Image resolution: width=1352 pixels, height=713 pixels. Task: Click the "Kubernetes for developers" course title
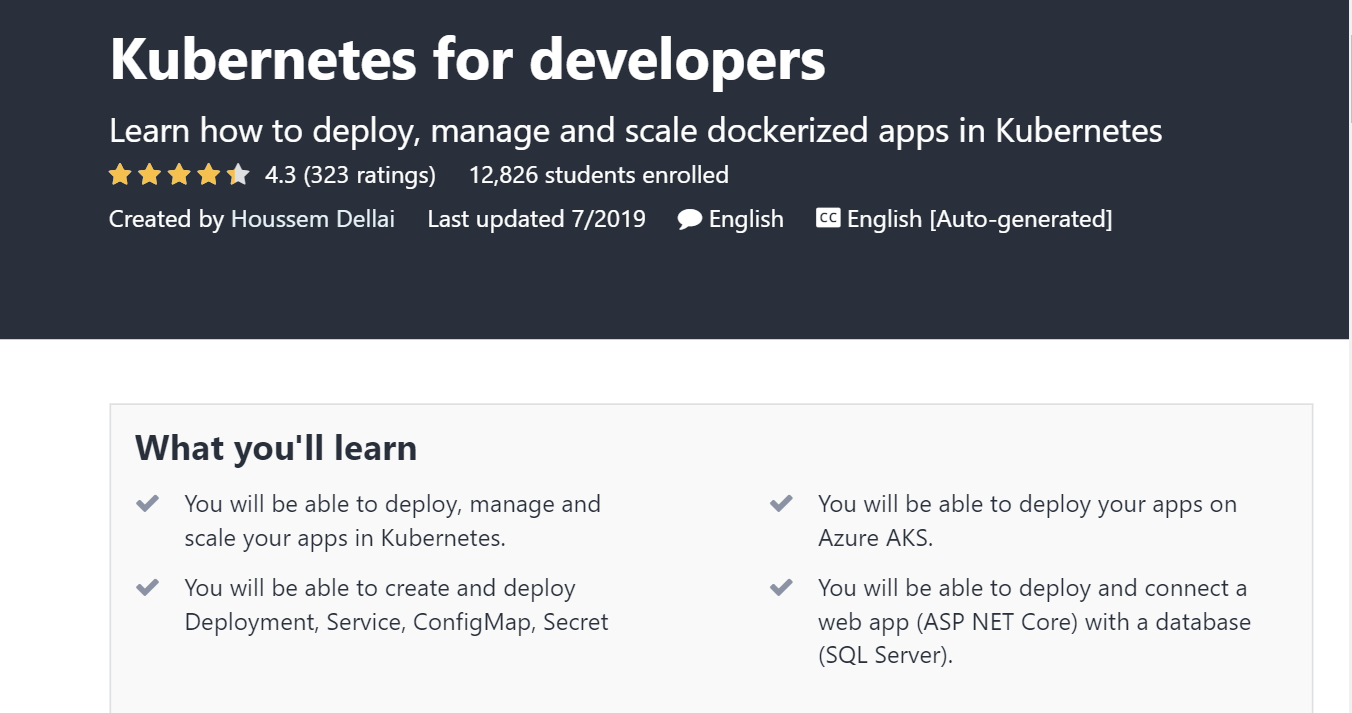(x=467, y=59)
